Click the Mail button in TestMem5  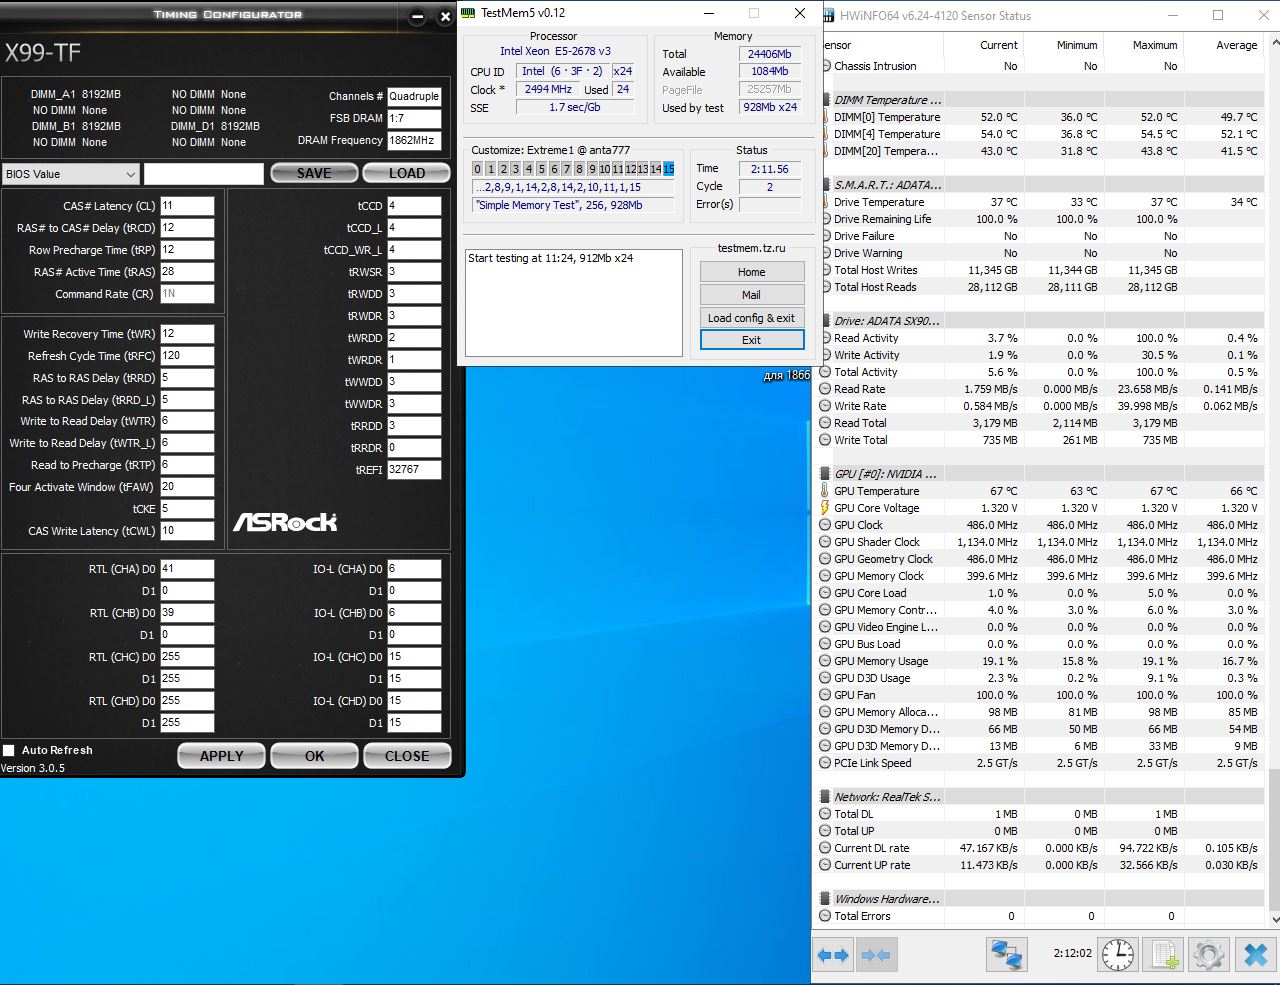tap(752, 295)
